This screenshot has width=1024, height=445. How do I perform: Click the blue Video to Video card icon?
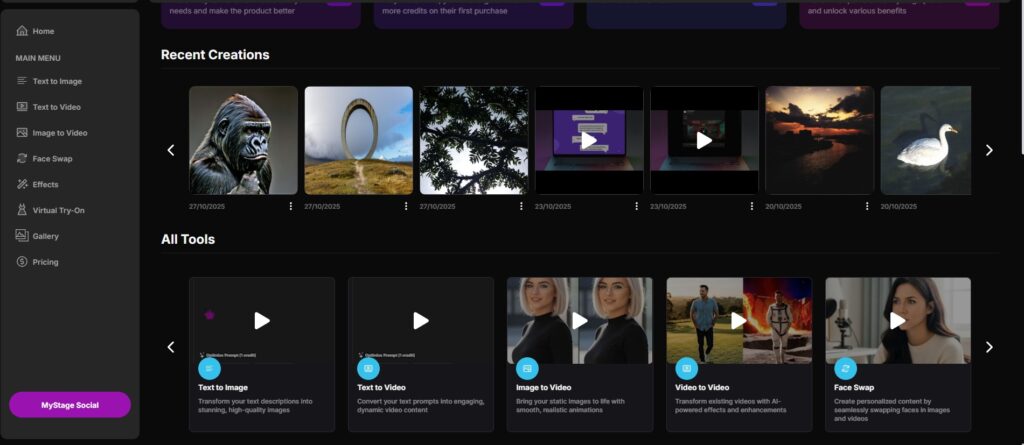(x=686, y=368)
